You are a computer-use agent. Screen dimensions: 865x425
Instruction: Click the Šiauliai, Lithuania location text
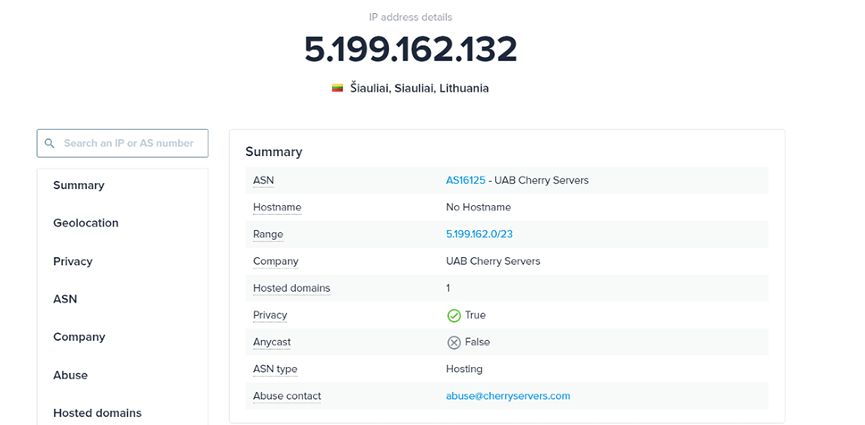pos(419,88)
